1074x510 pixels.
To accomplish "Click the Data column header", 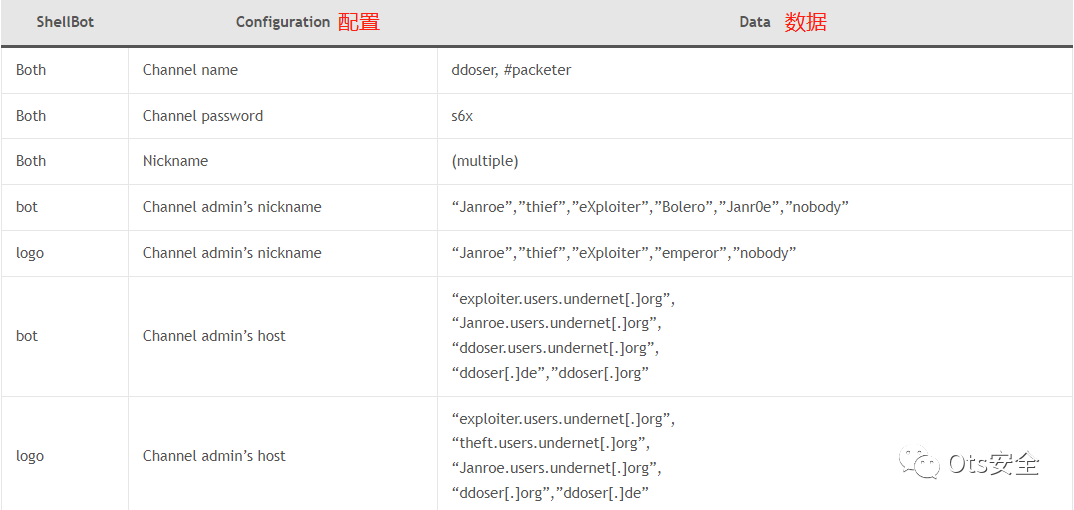I will [755, 22].
